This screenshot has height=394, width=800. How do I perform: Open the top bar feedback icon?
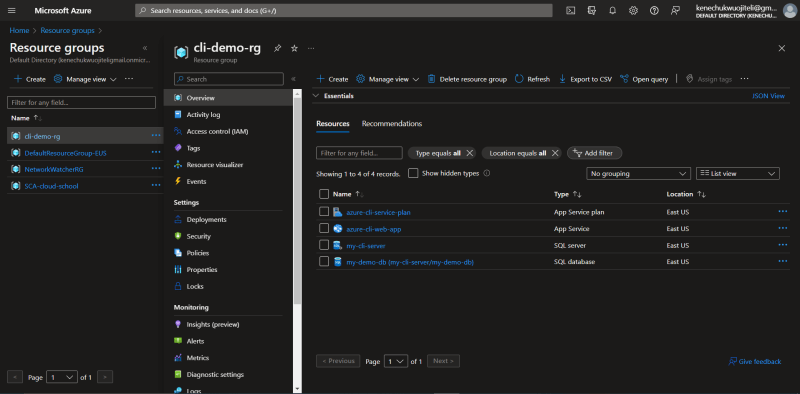point(676,11)
